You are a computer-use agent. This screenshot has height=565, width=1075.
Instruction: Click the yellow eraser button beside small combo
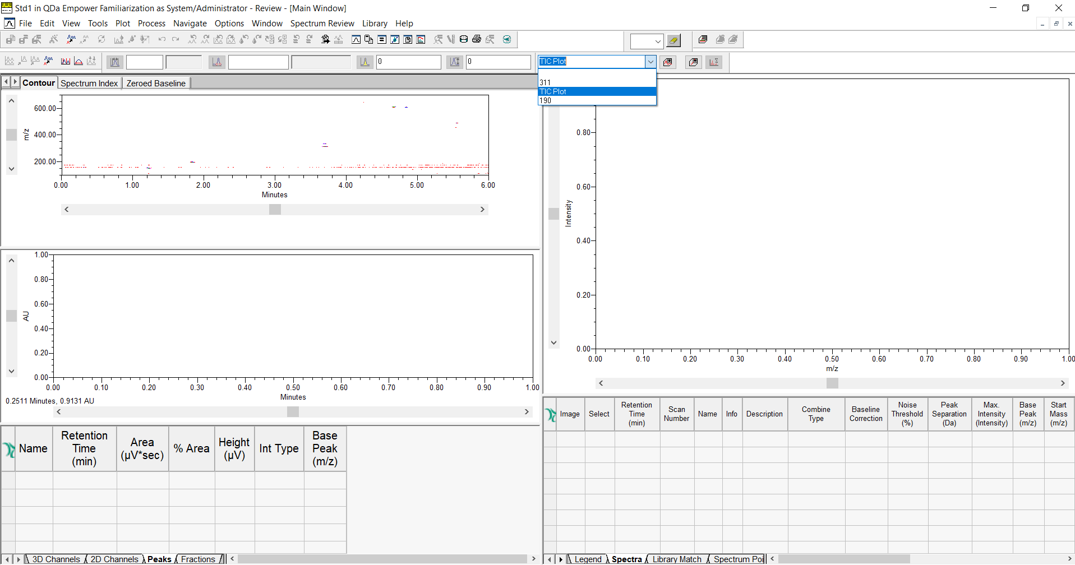pyautogui.click(x=674, y=40)
